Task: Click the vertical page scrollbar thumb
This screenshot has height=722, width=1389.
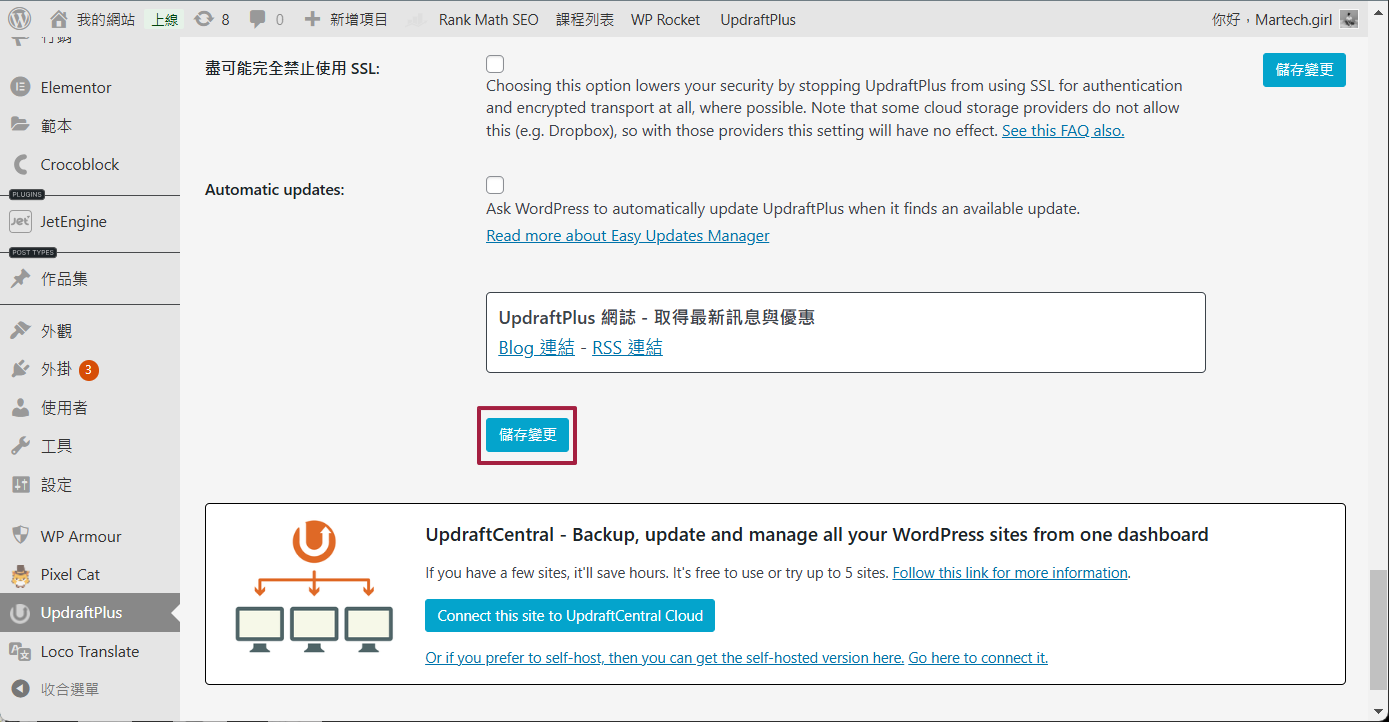Action: [1378, 628]
